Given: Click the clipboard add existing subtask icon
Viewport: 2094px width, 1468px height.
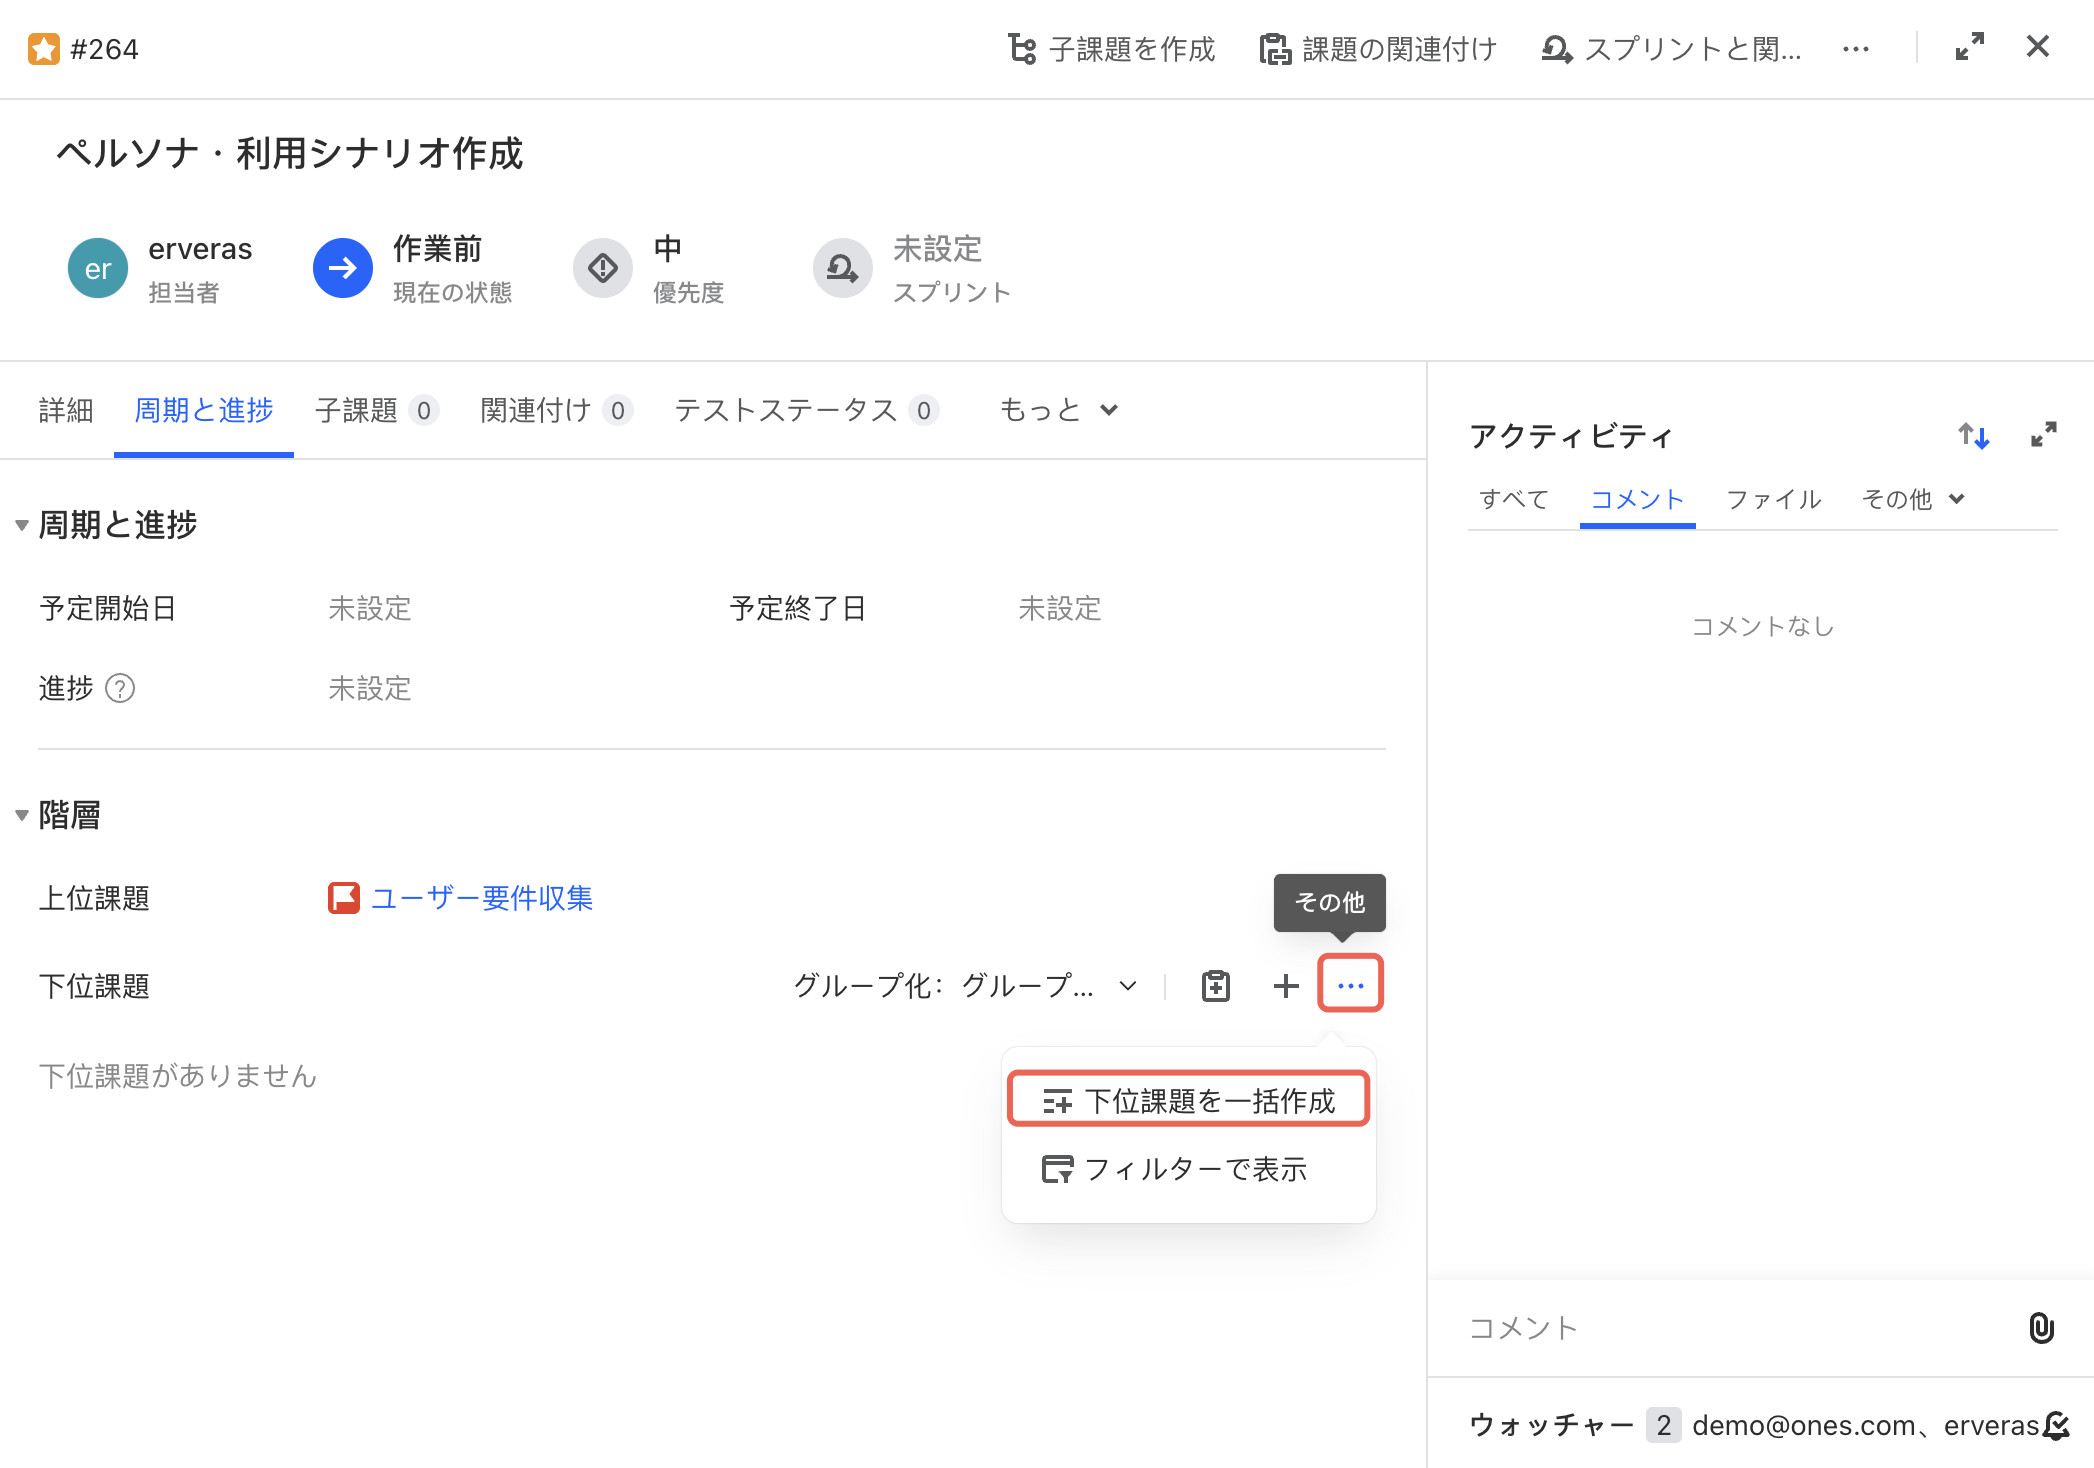Looking at the screenshot, I should (x=1215, y=986).
